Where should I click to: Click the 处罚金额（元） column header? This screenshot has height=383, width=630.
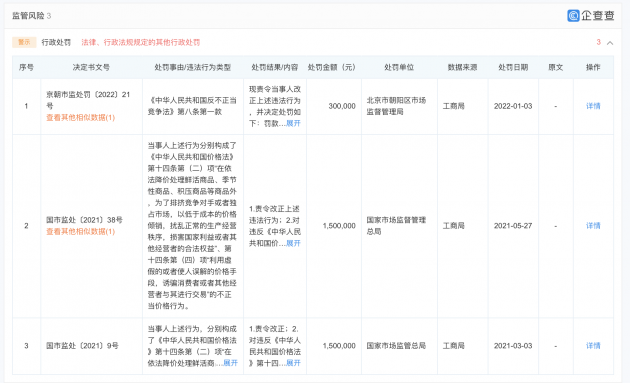point(332,68)
